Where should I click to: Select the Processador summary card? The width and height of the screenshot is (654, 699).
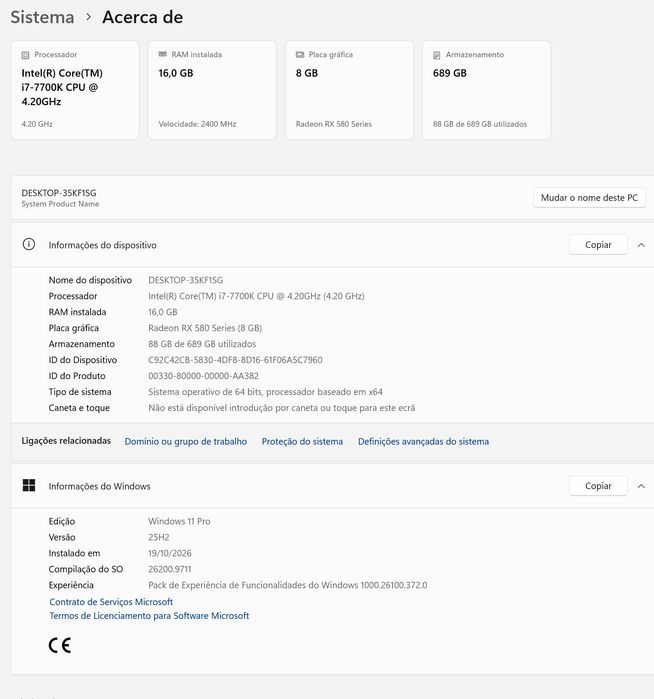[x=75, y=90]
